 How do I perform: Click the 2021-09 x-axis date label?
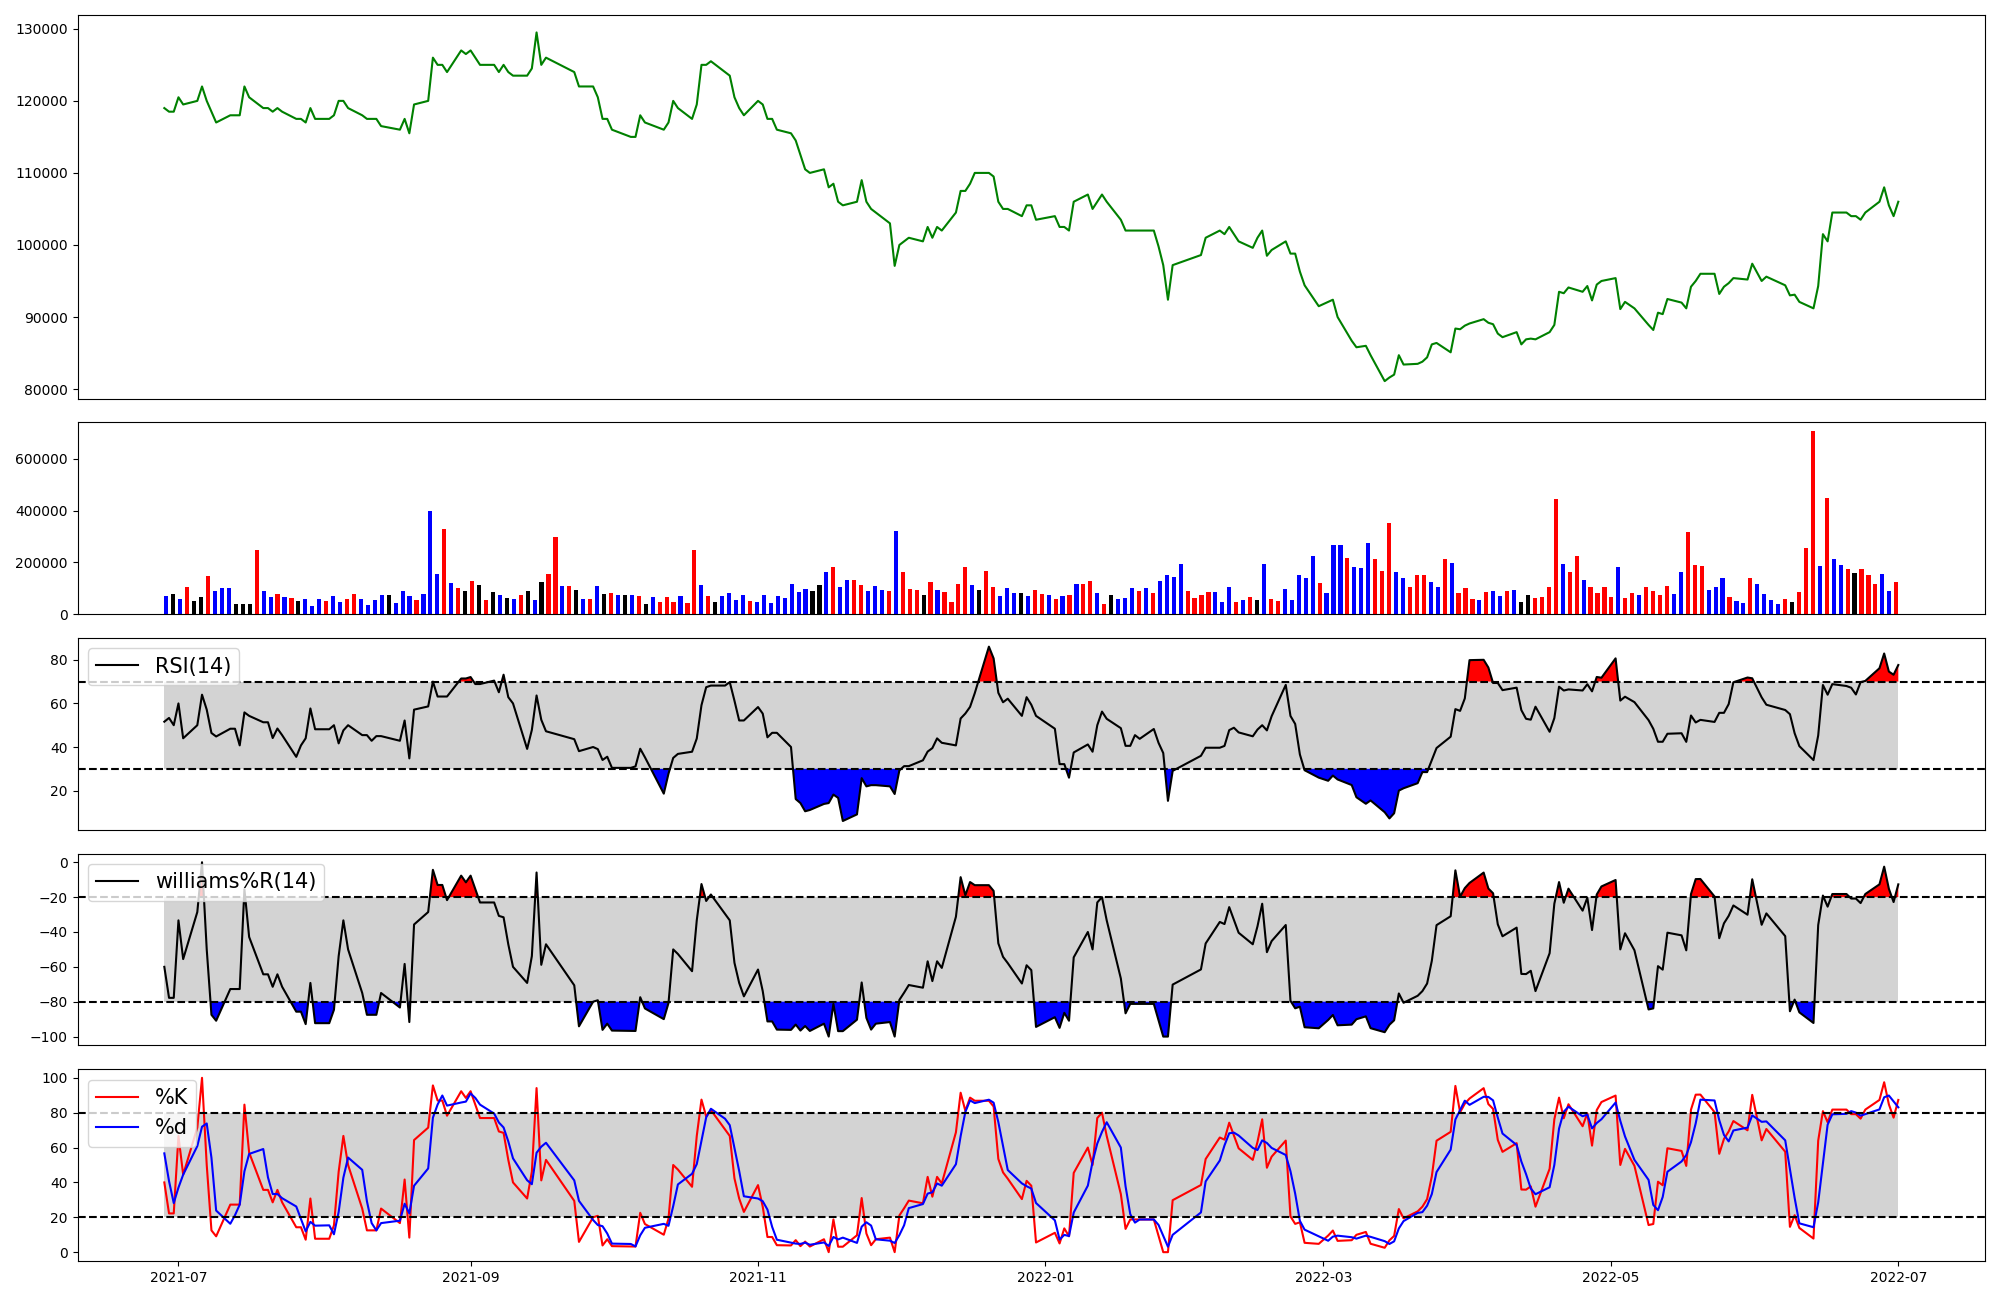click(x=470, y=1277)
